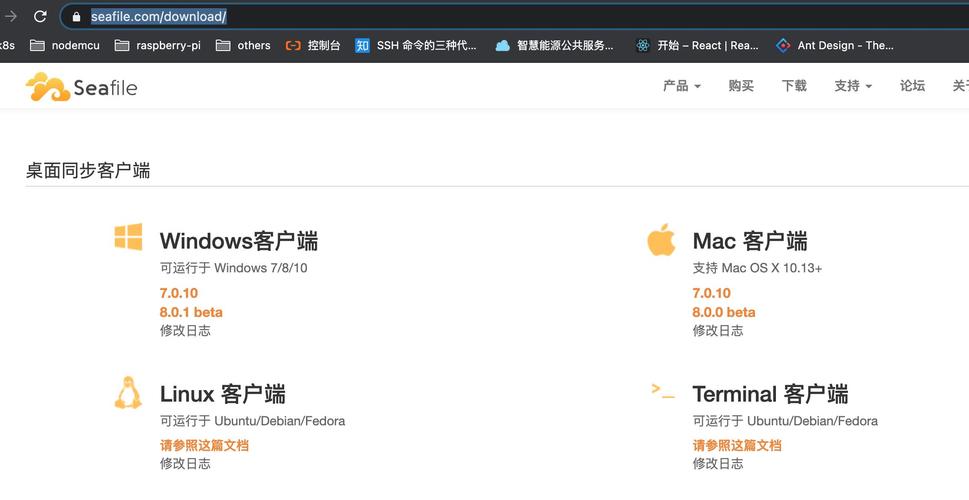Screen dimensions: 969x500
Task: Click the Windows客户端 heading
Action: tap(239, 241)
